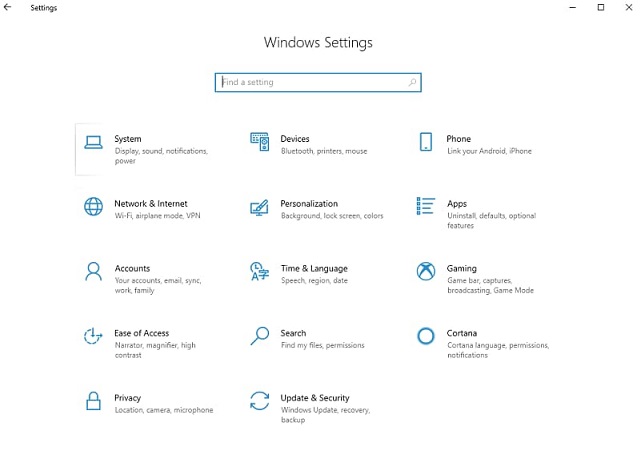Viewport: 640px width, 455px height.
Task: Click the Devices keyboard and speaker icon
Action: tap(260, 142)
